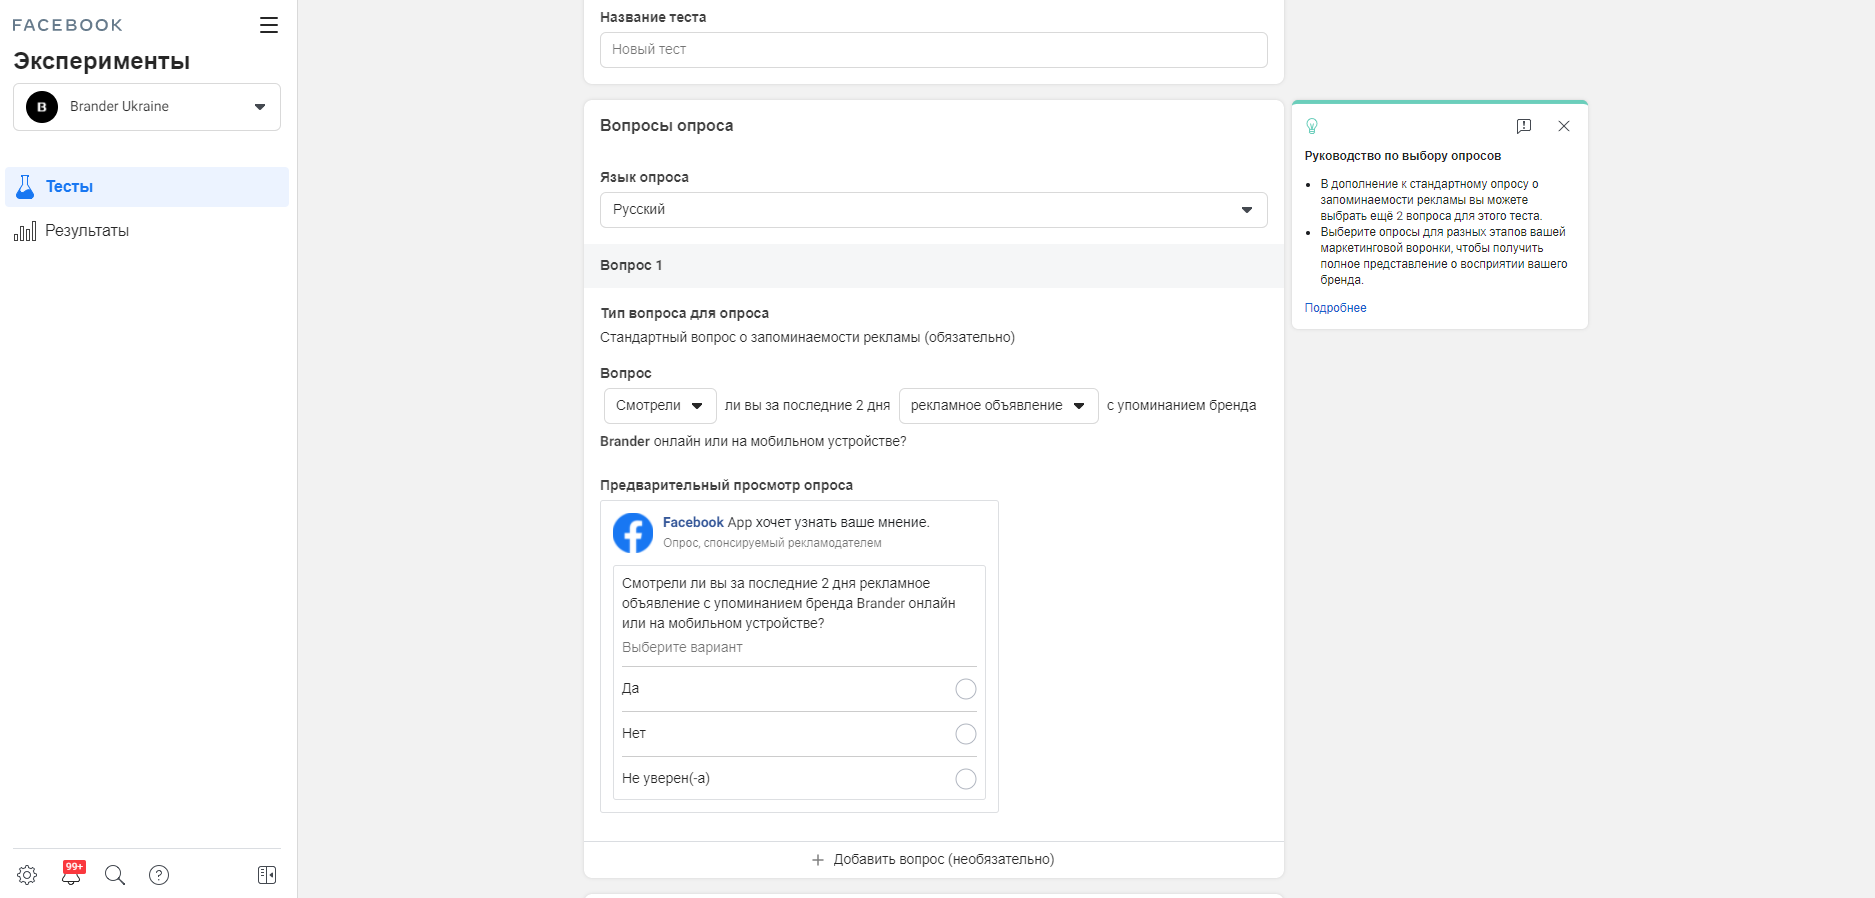
Task: Open the hamburger menu next to Facebook logo
Action: pyautogui.click(x=268, y=25)
